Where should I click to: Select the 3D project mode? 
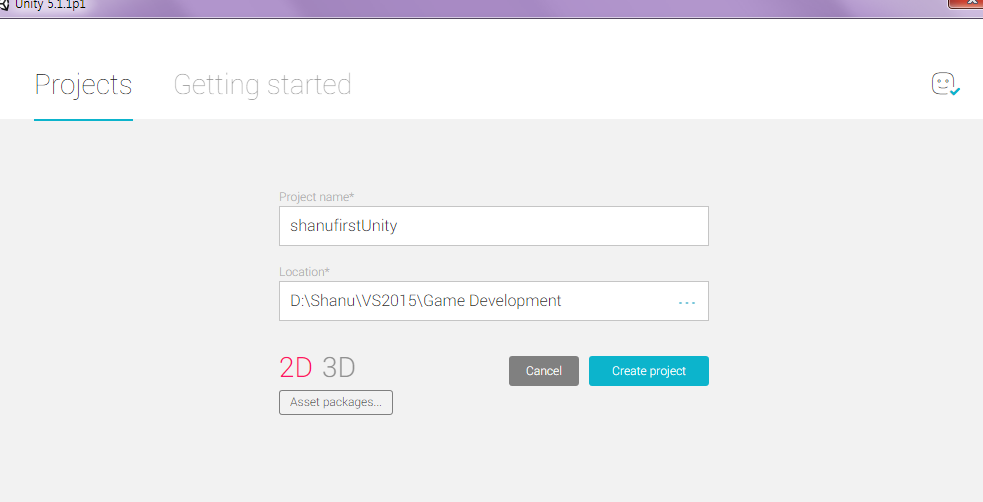[x=339, y=368]
